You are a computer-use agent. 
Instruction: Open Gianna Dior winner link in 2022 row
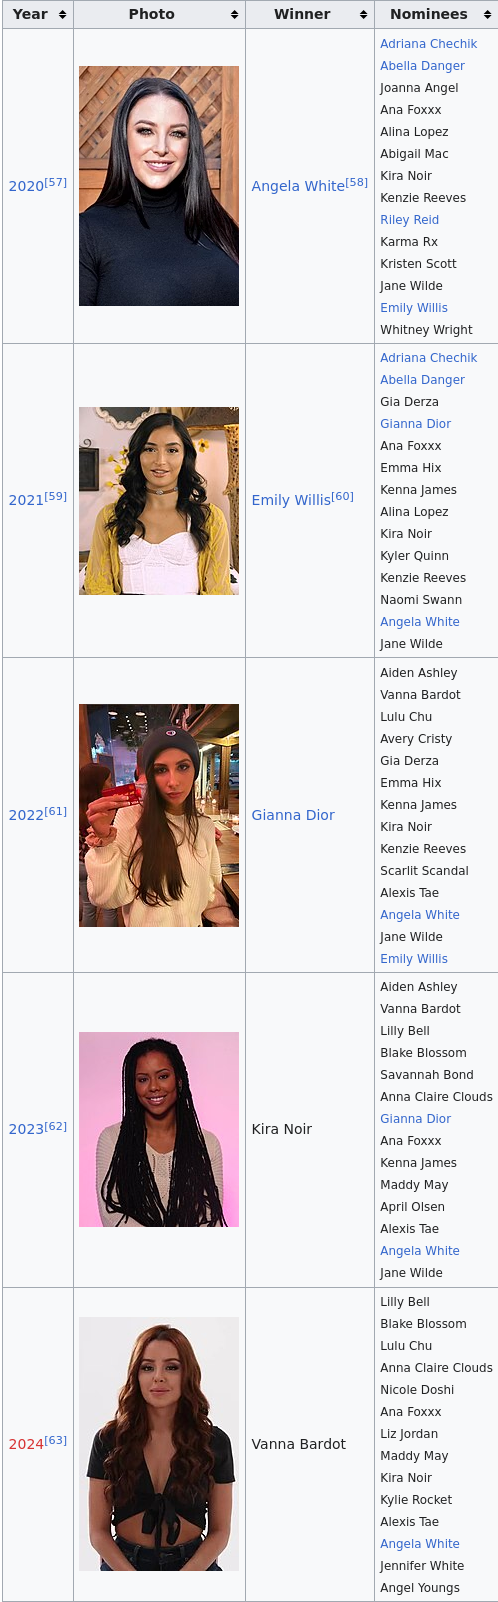(293, 816)
